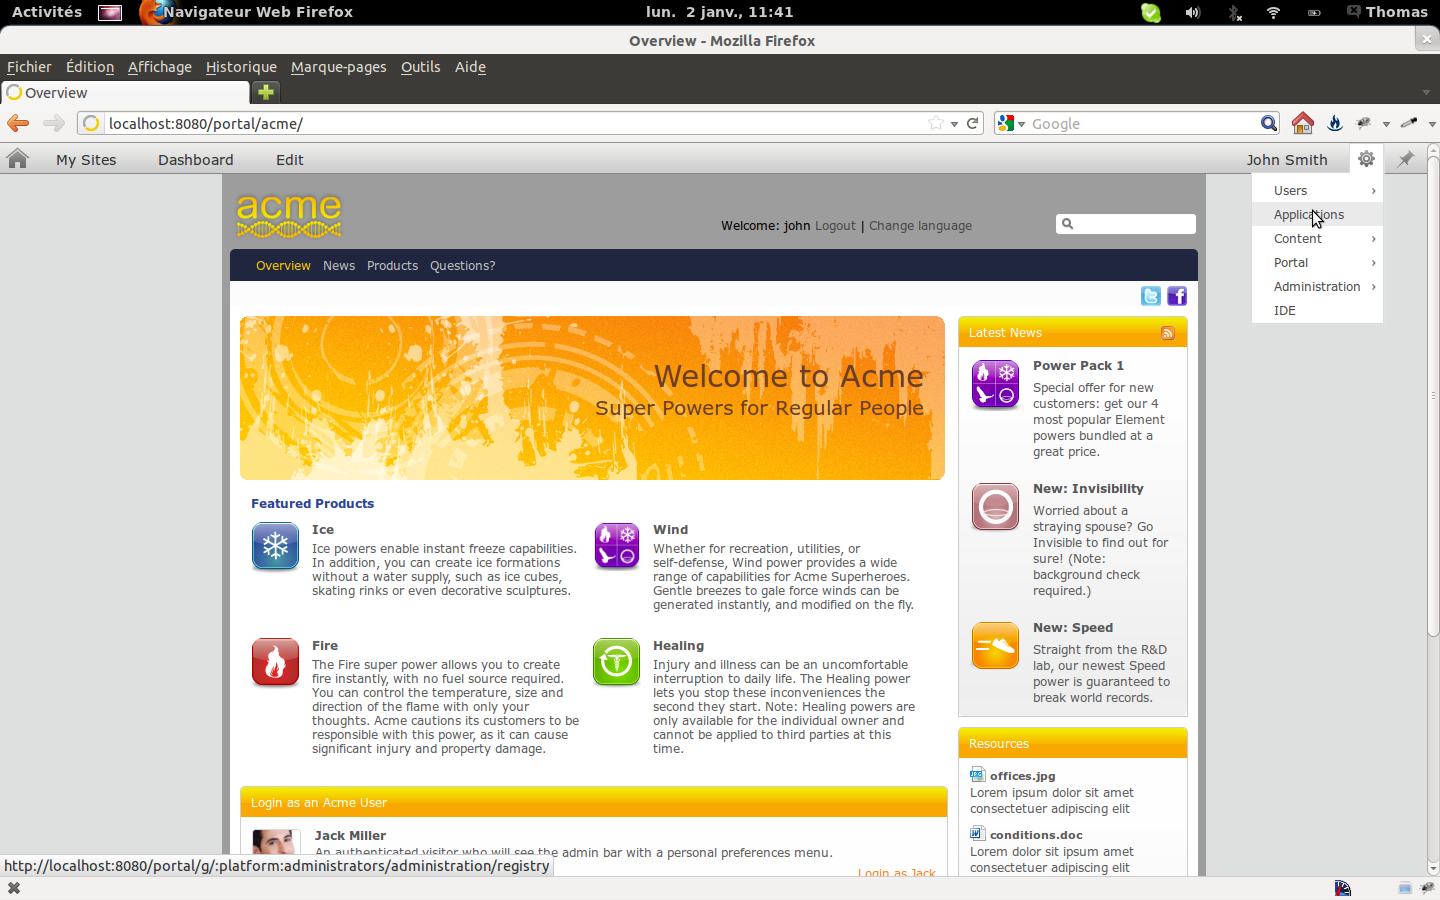The height and width of the screenshot is (900, 1440).
Task: Open the Outils menu
Action: pos(420,67)
